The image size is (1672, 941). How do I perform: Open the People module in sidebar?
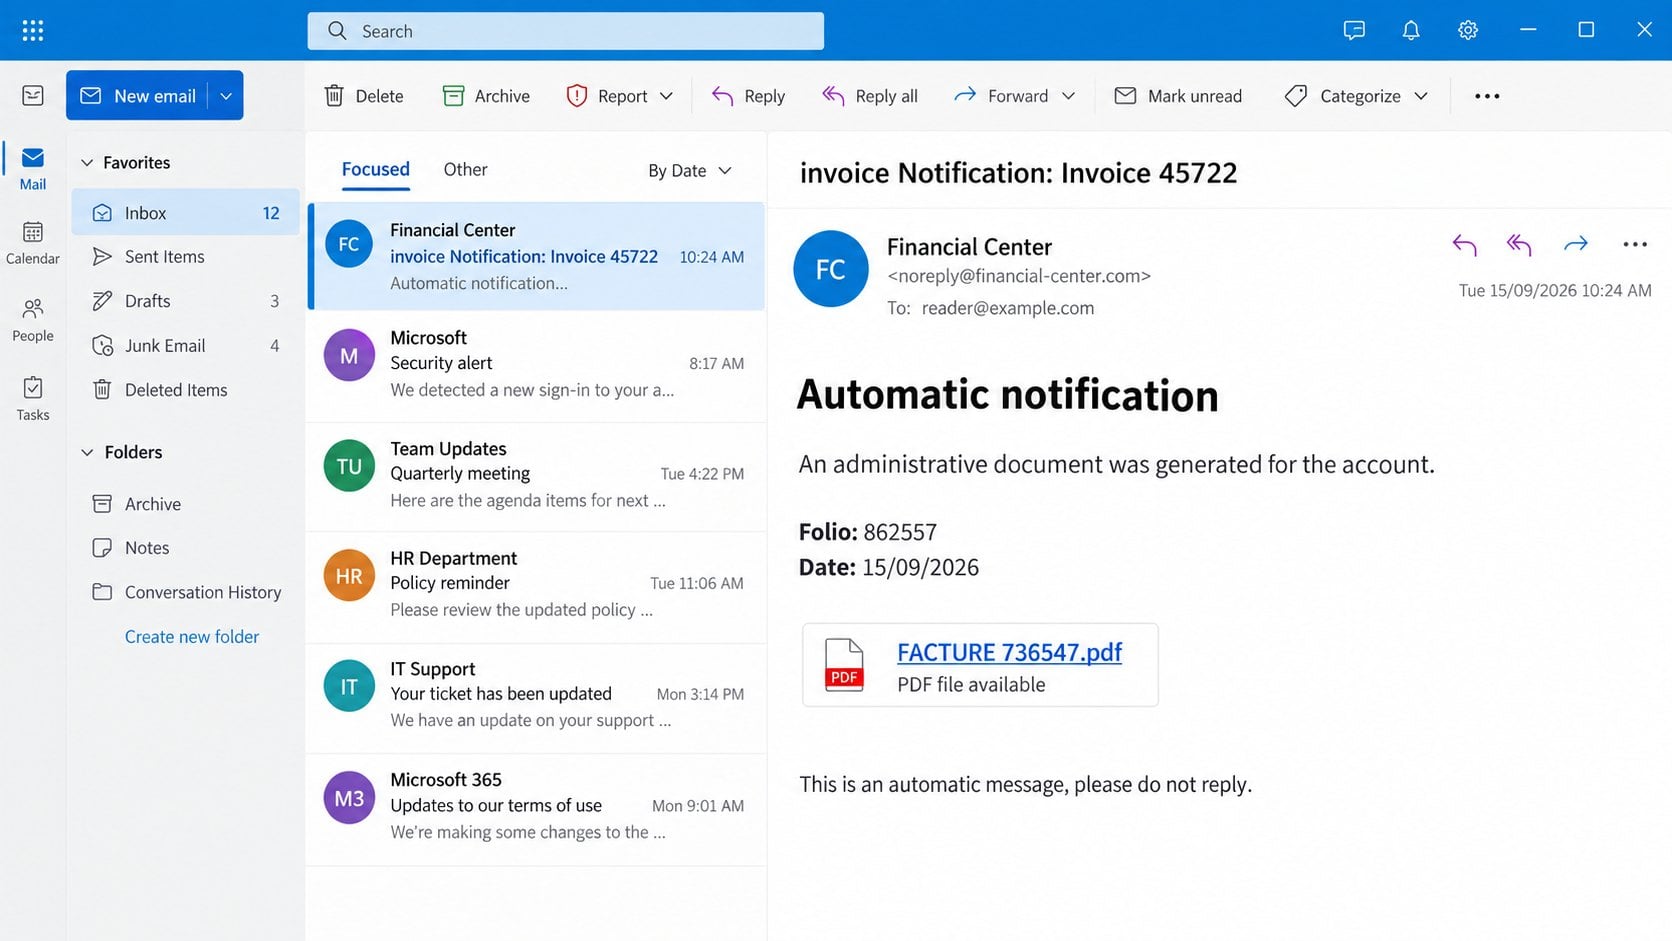point(33,320)
